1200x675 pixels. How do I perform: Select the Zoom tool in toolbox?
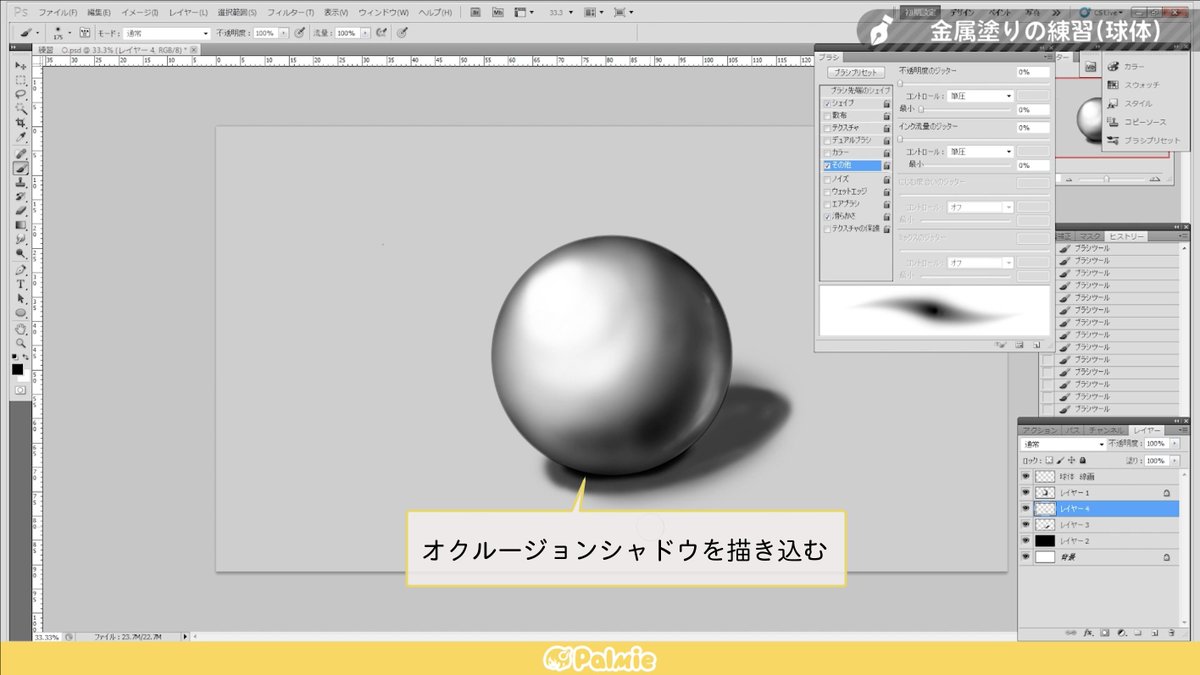20,342
